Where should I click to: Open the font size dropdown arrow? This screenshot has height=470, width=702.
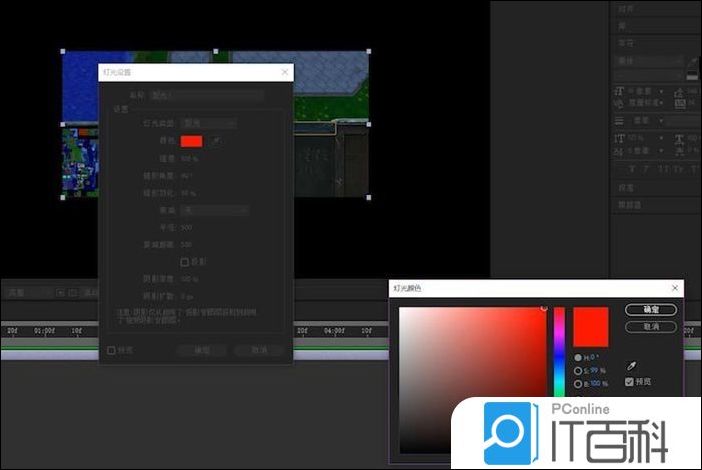click(x=661, y=91)
